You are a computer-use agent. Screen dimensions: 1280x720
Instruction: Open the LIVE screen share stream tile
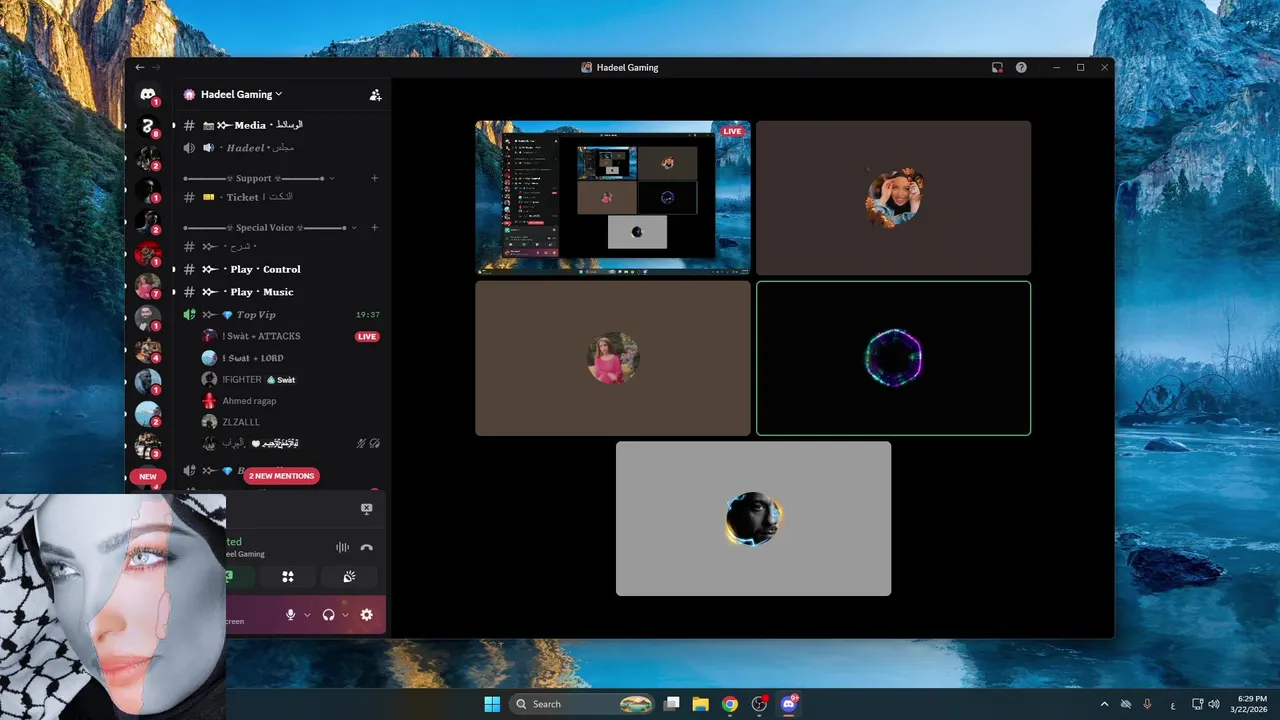click(x=613, y=198)
